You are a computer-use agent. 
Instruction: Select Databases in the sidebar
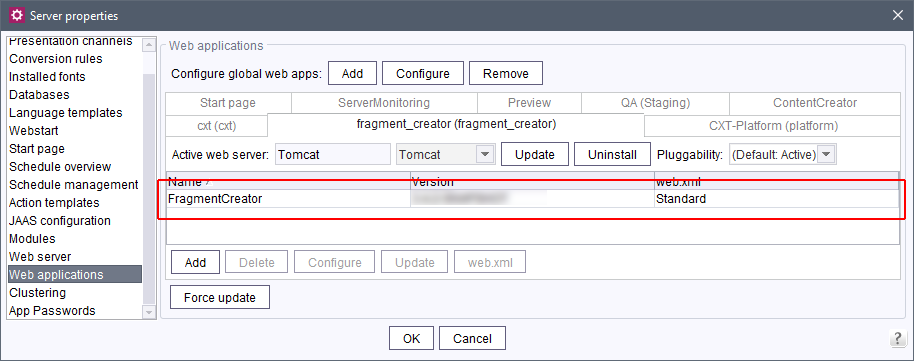coord(75,94)
